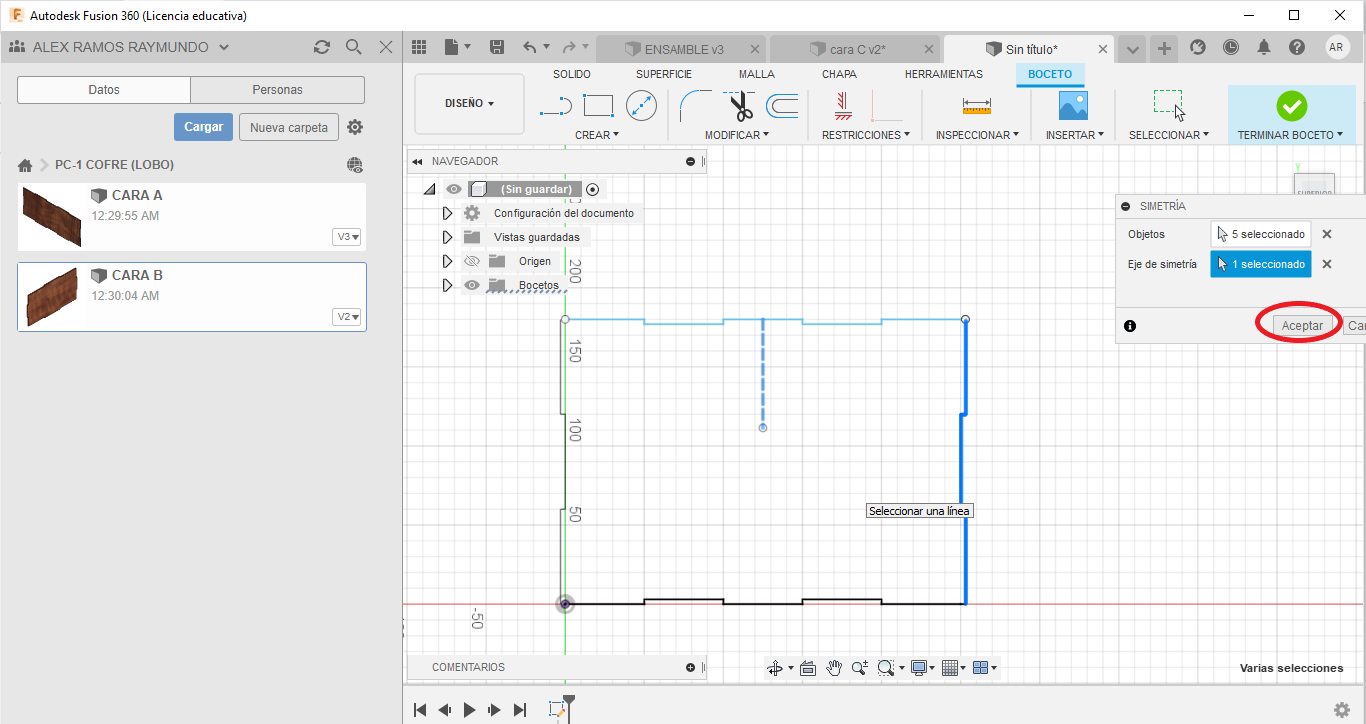Open the V2 version dropdown for CARA B
Viewport: 1366px width, 724px height.
(x=348, y=317)
